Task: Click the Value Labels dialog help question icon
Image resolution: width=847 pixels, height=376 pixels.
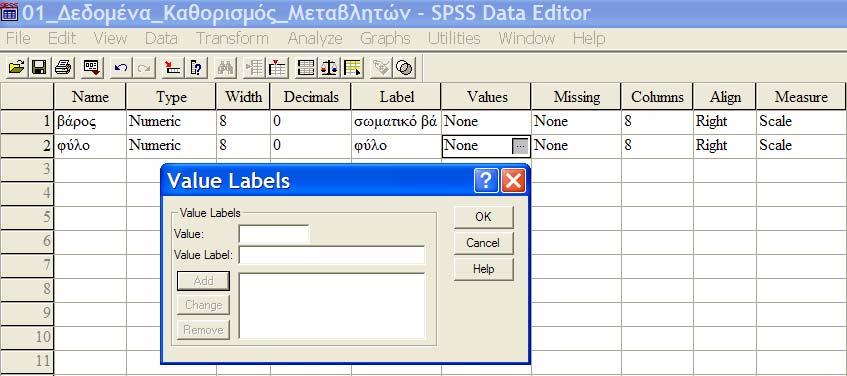Action: click(486, 180)
